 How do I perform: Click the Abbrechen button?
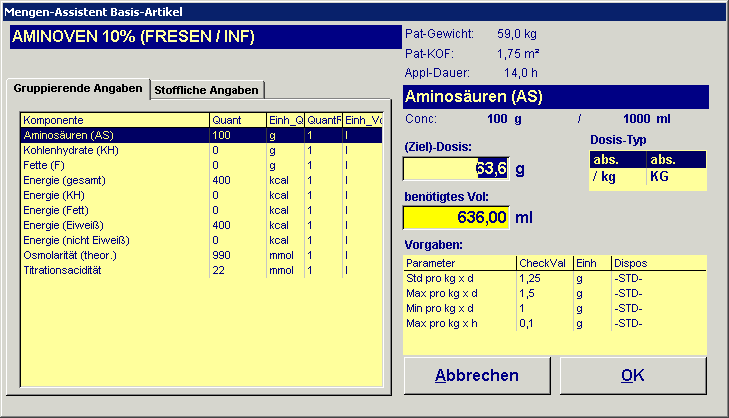477,376
